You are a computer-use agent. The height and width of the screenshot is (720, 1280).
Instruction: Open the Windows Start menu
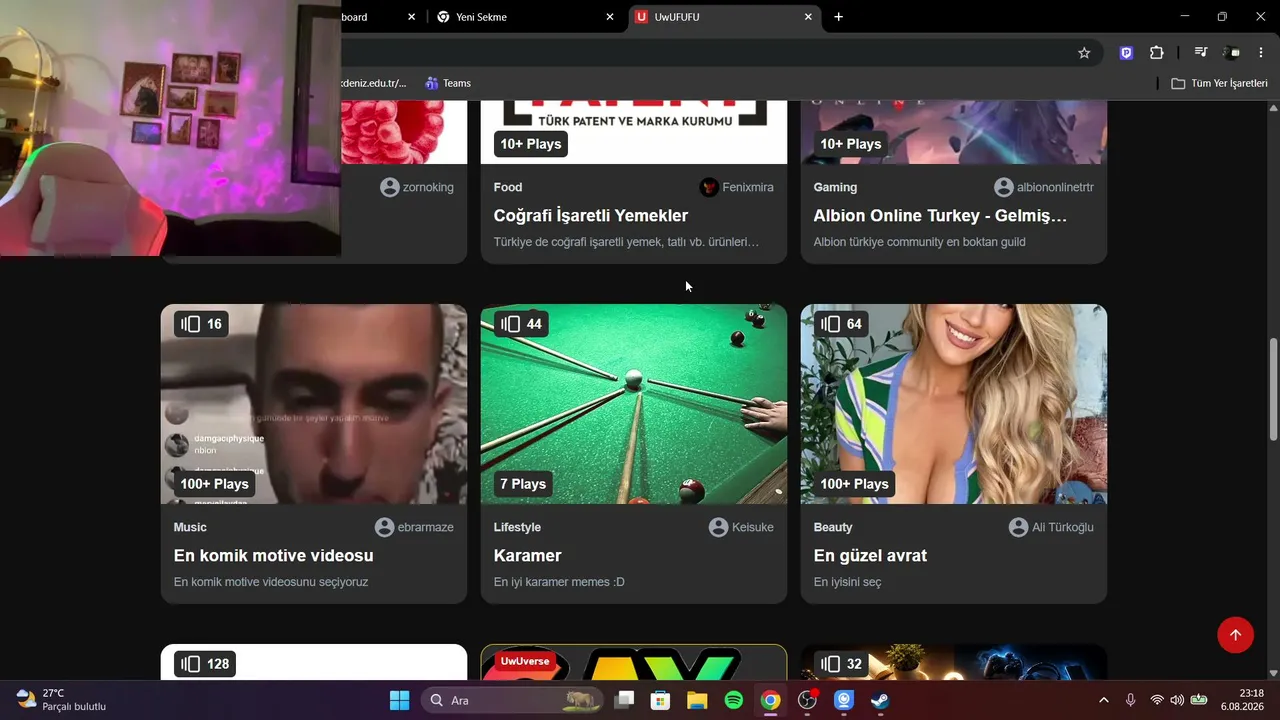pyautogui.click(x=399, y=700)
